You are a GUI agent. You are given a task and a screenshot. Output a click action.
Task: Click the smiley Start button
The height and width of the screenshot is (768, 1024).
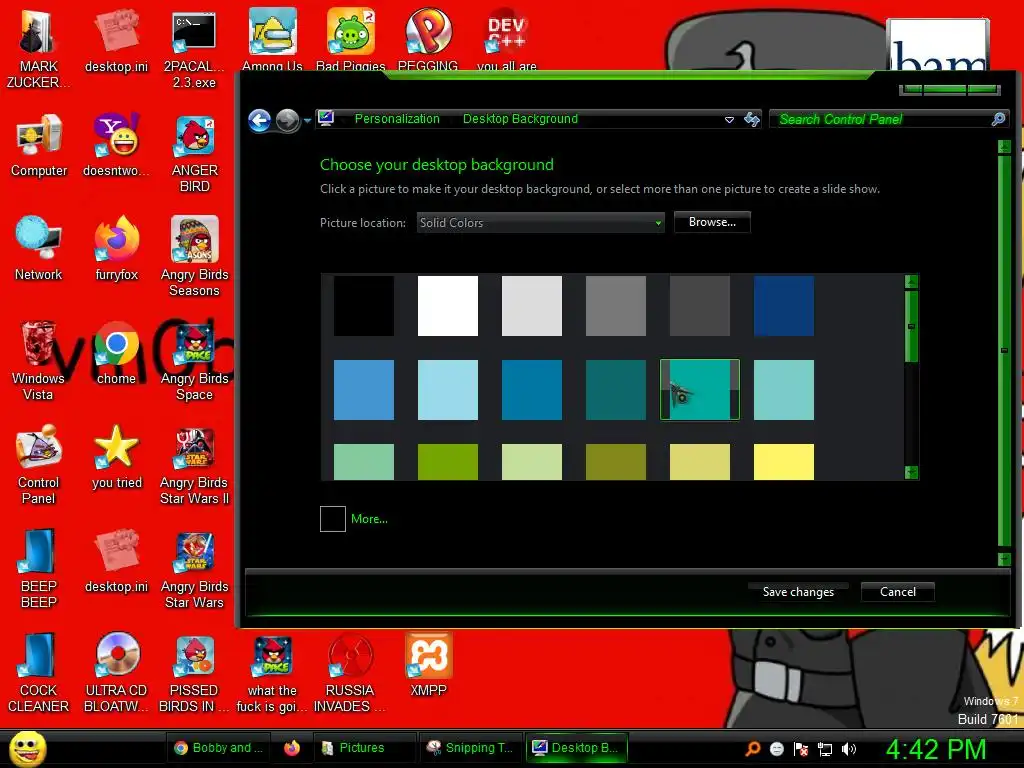click(27, 748)
